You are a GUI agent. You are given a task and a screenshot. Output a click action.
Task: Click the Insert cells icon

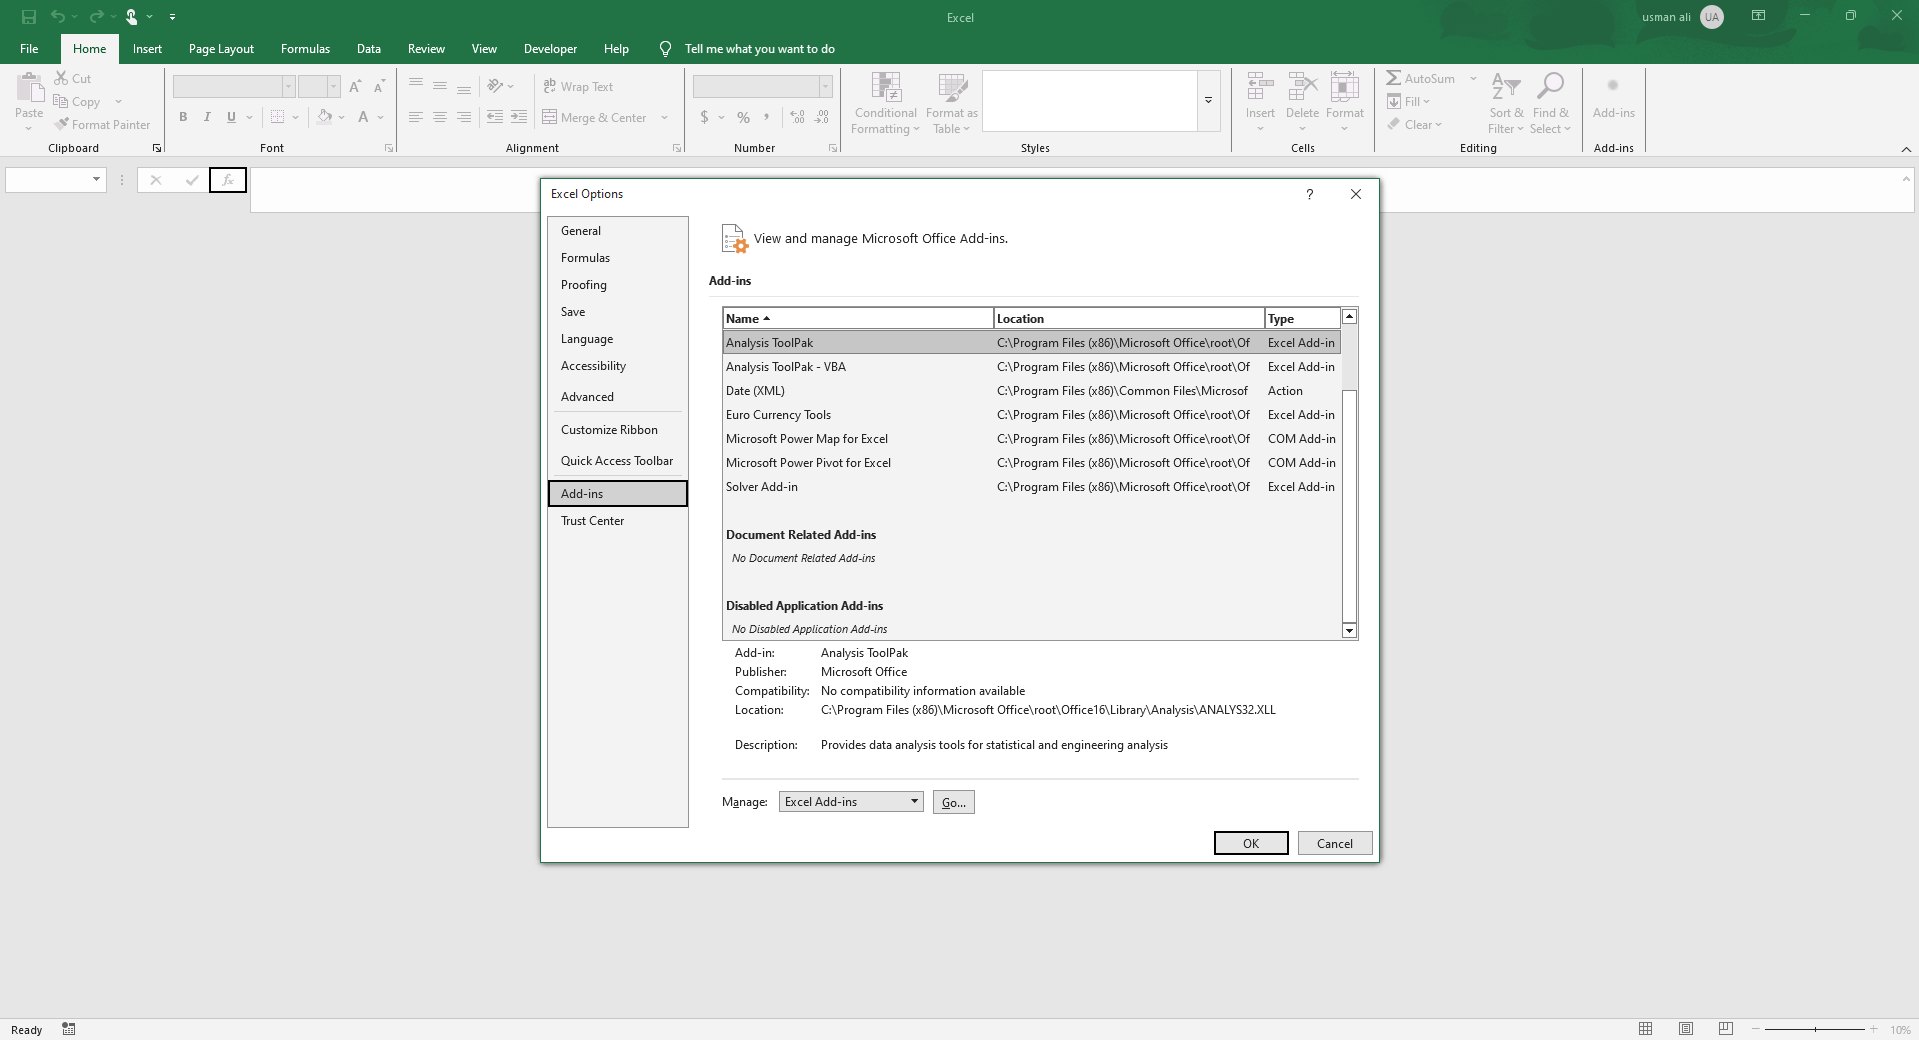[1260, 88]
